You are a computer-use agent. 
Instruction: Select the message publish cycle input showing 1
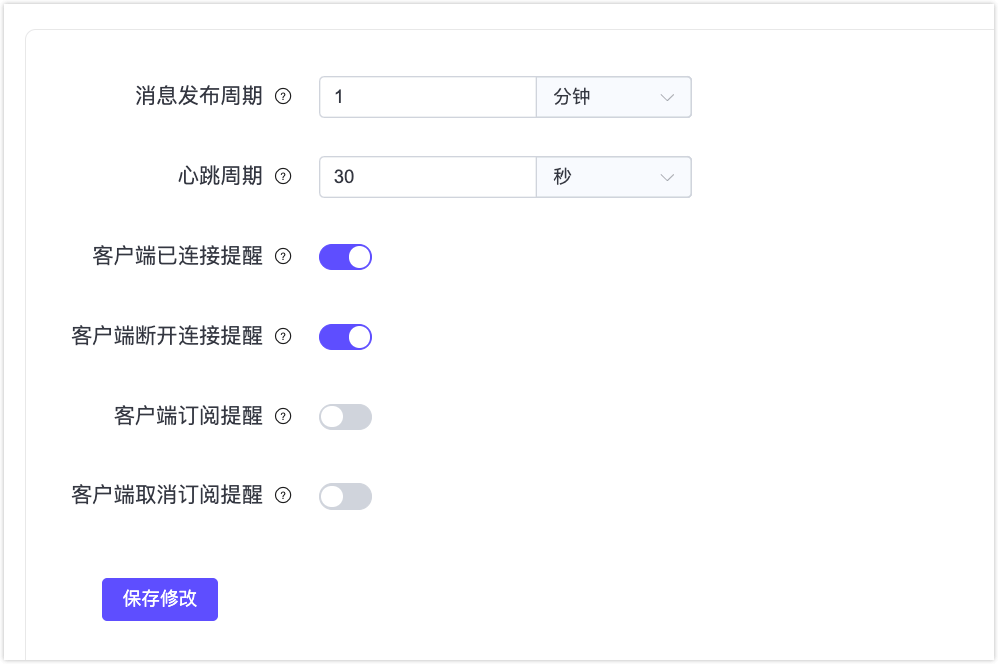point(427,97)
